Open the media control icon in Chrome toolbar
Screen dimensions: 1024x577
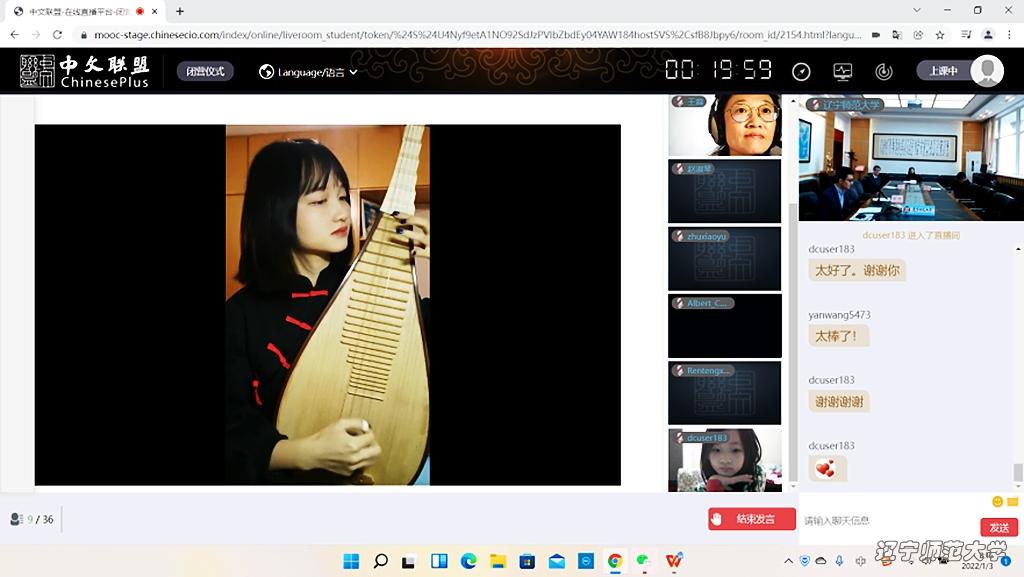click(967, 35)
